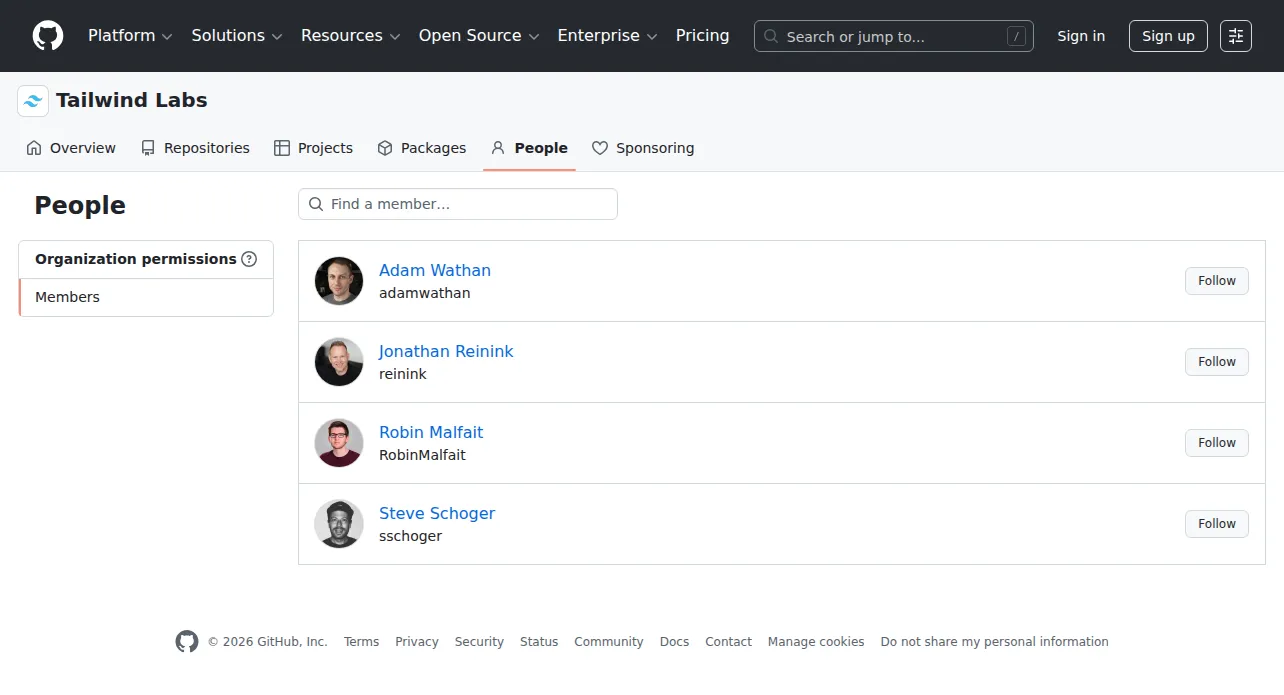Expand the Enterprise menu
Image resolution: width=1284 pixels, height=695 pixels.
coord(607,36)
